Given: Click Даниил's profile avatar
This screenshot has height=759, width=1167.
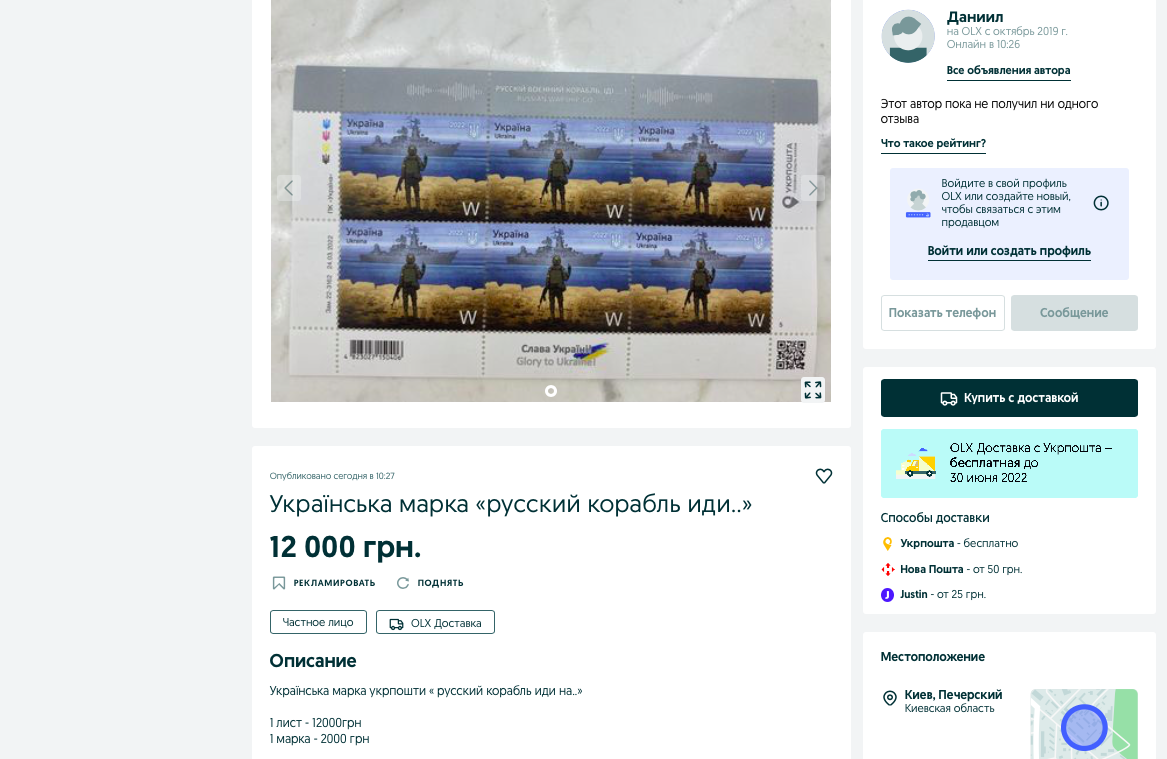Looking at the screenshot, I should point(908,36).
